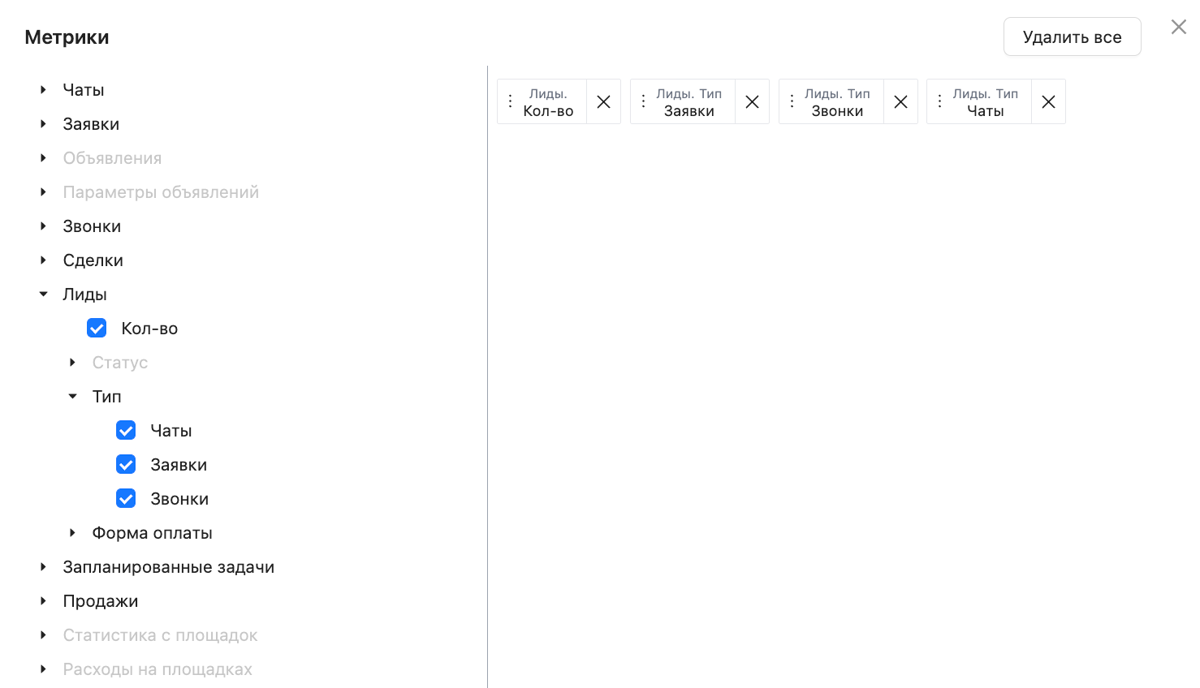Expand the Сделки category arrow
Viewport: 1200px width, 688px height.
click(43, 260)
